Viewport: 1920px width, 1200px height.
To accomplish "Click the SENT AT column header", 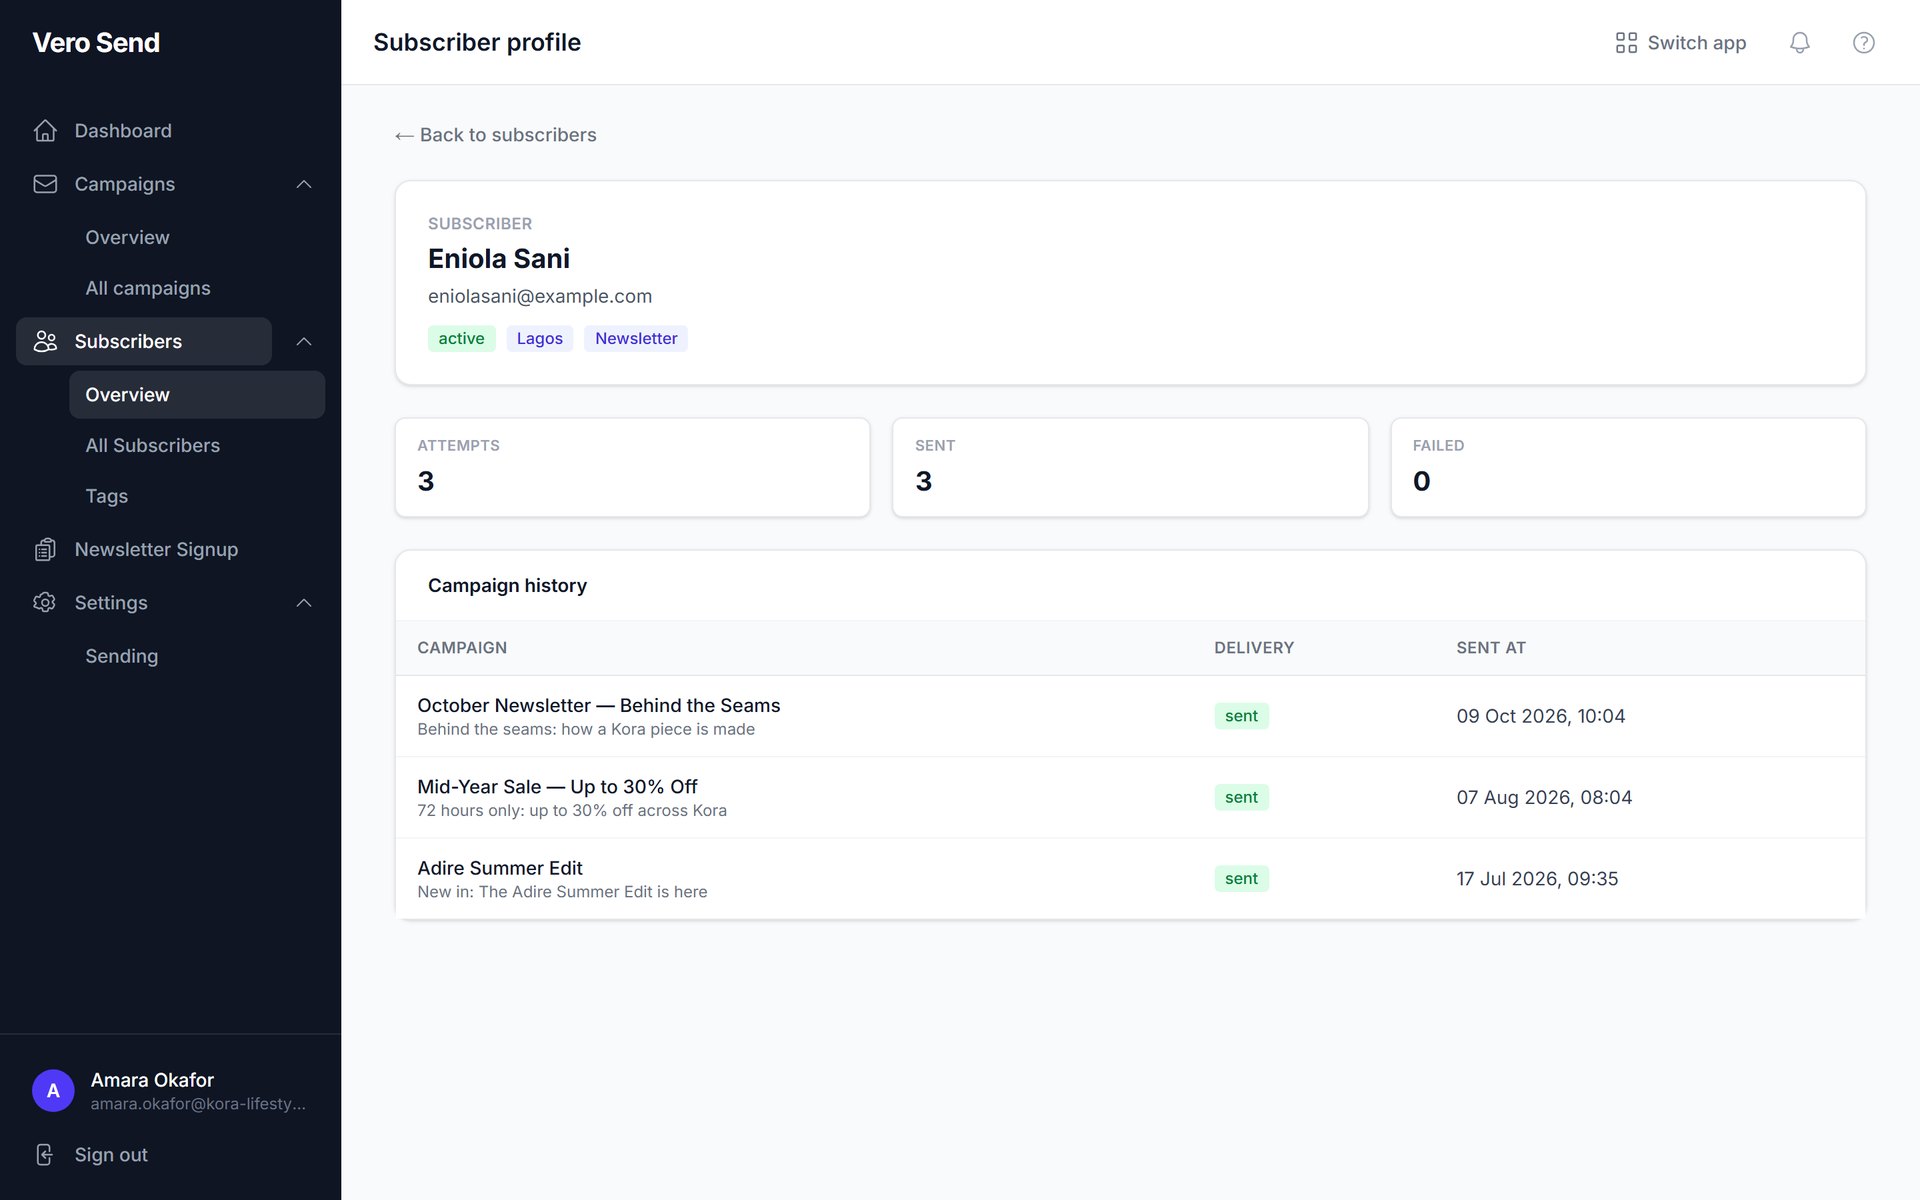I will (x=1491, y=648).
